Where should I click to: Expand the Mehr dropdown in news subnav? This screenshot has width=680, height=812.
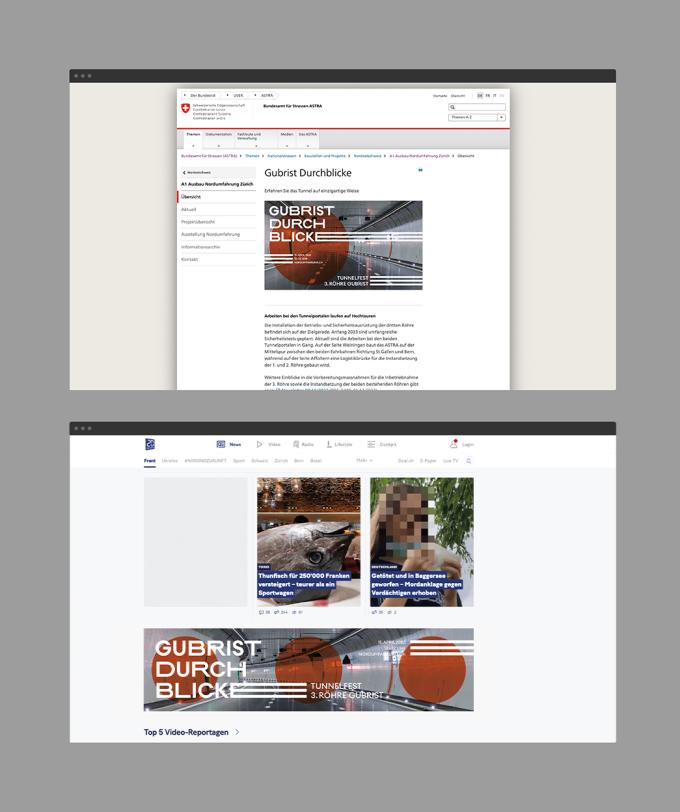364,461
